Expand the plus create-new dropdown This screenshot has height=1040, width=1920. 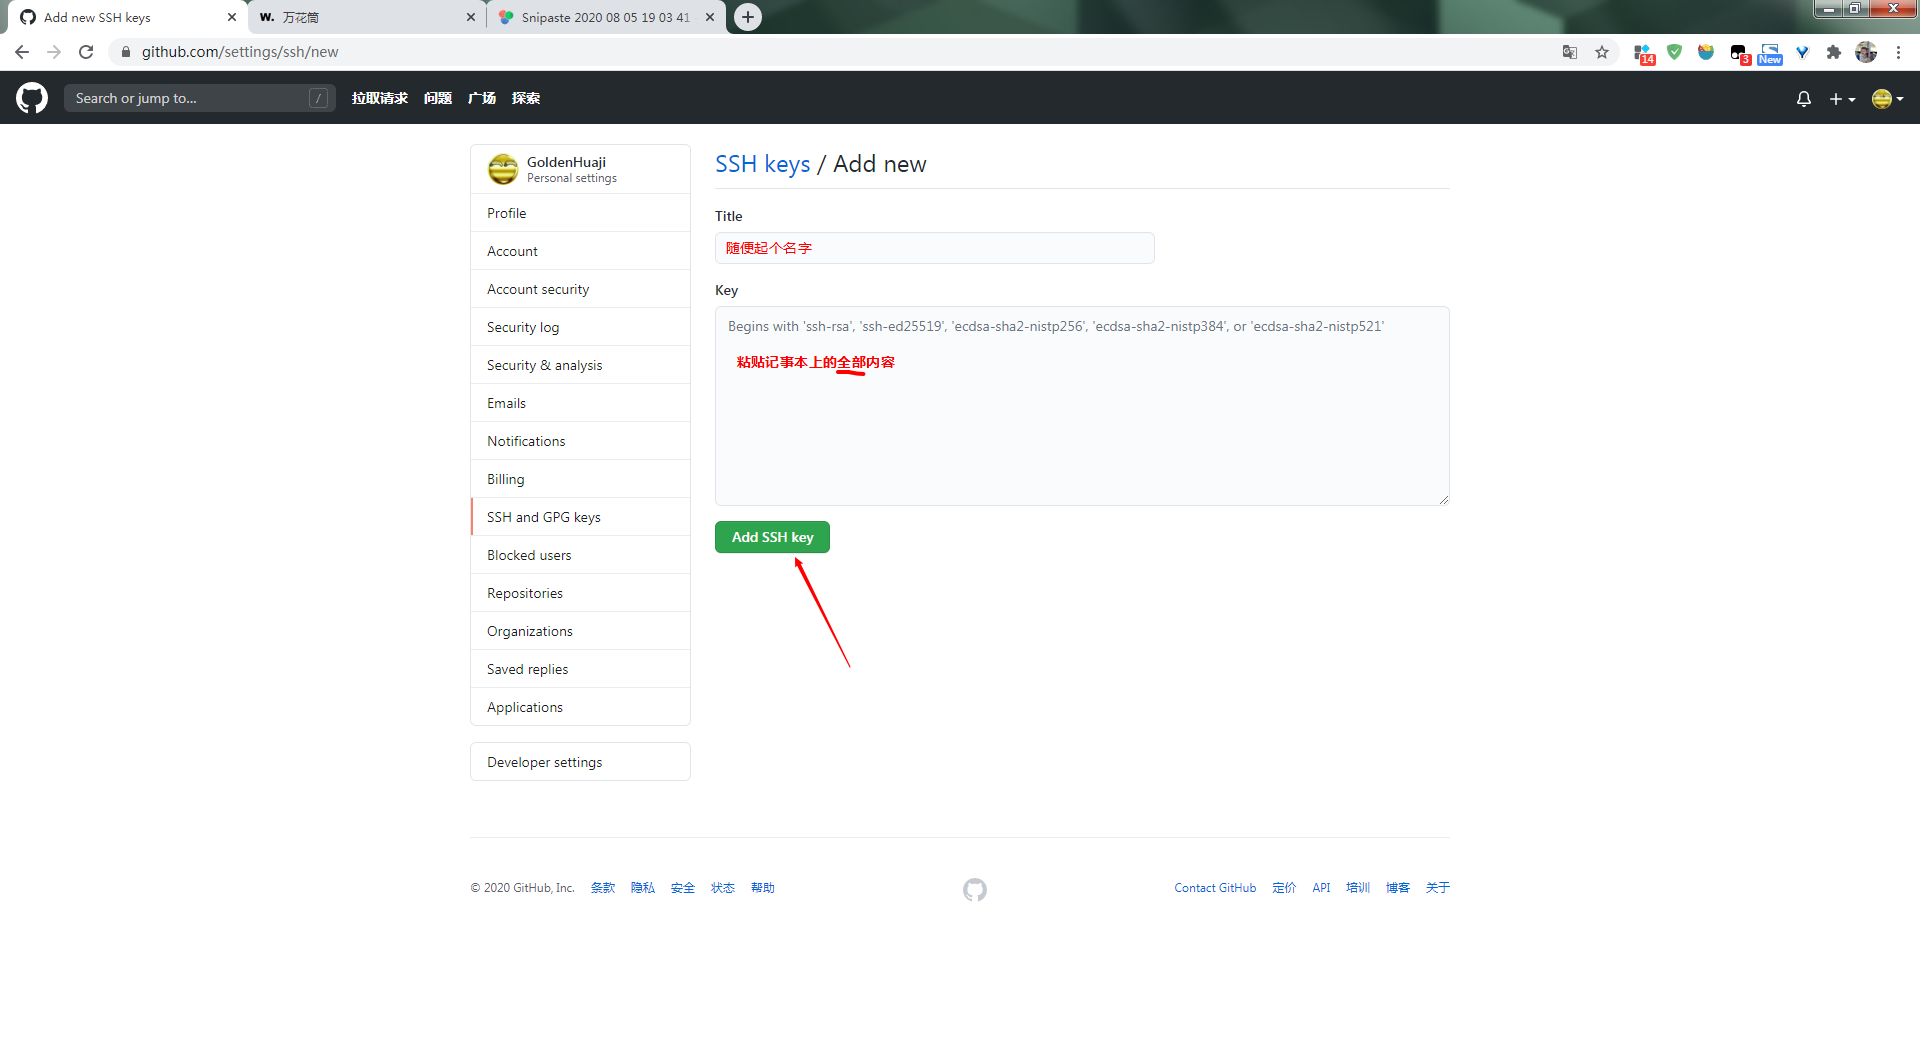(x=1842, y=98)
